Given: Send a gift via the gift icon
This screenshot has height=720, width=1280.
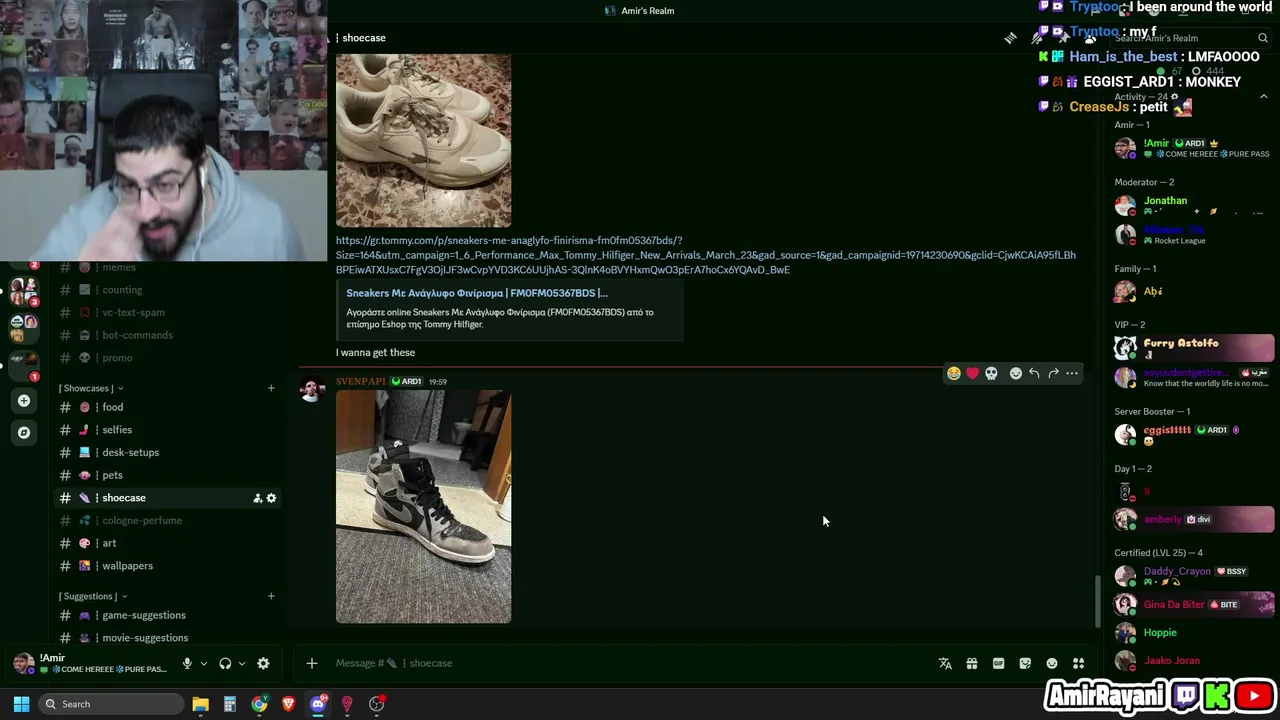Looking at the screenshot, I should pyautogui.click(x=972, y=663).
